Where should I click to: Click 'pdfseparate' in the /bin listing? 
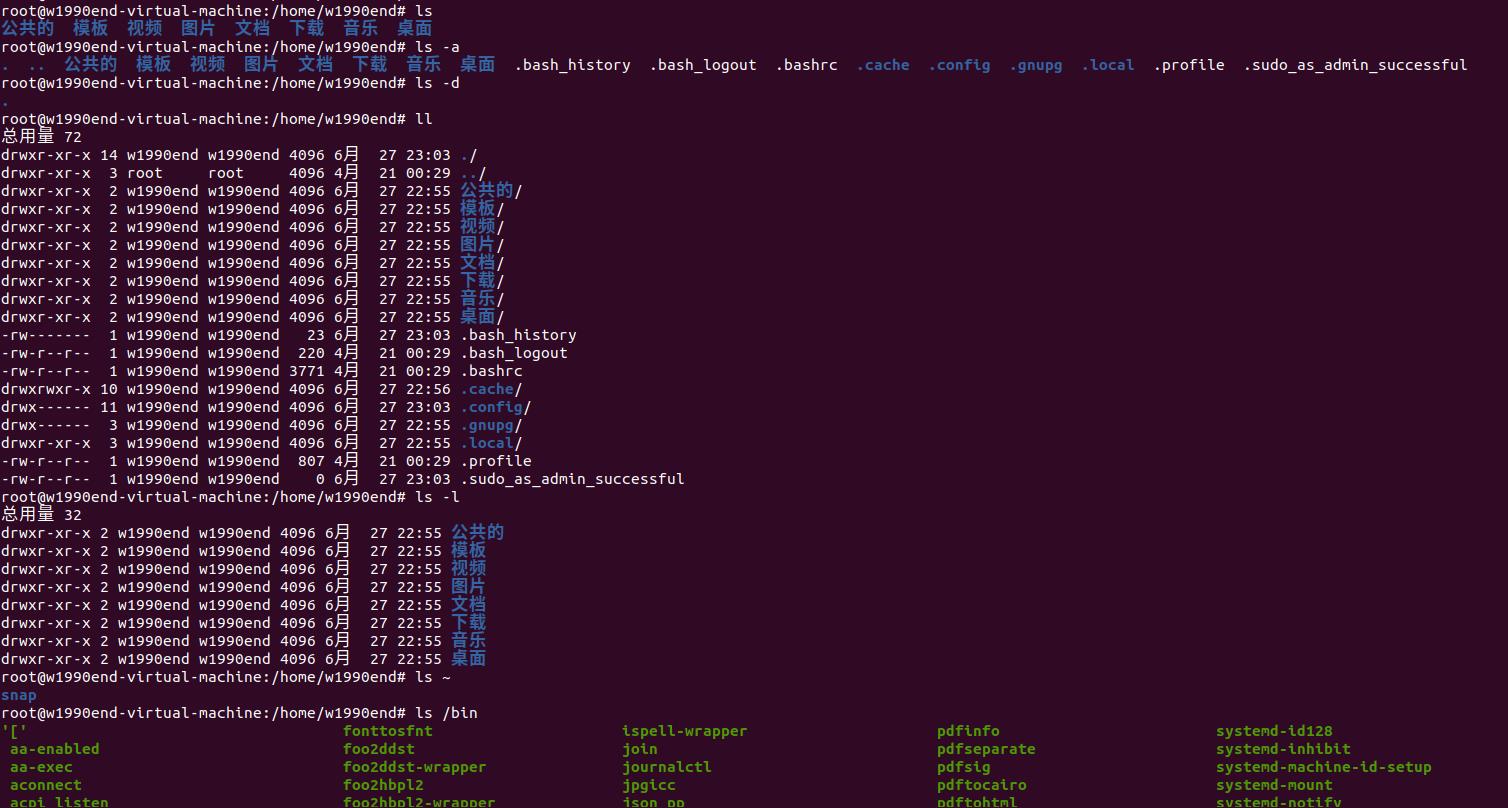[986, 749]
